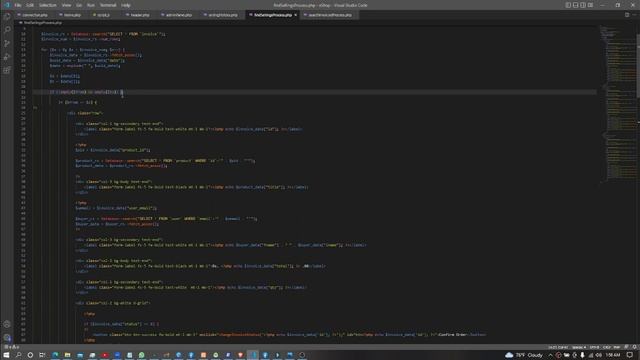
Task: Open the Brave browser from the taskbar
Action: [x=240, y=355]
